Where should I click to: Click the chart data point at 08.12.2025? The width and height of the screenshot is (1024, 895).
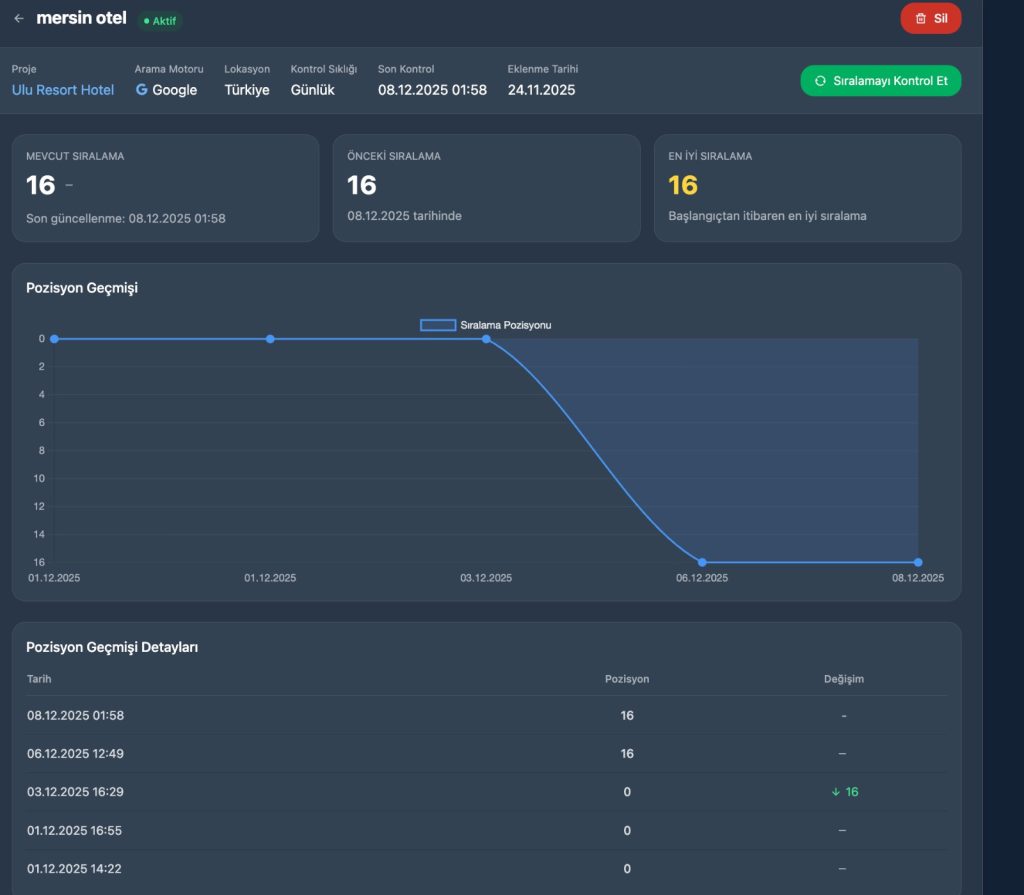coord(918,562)
